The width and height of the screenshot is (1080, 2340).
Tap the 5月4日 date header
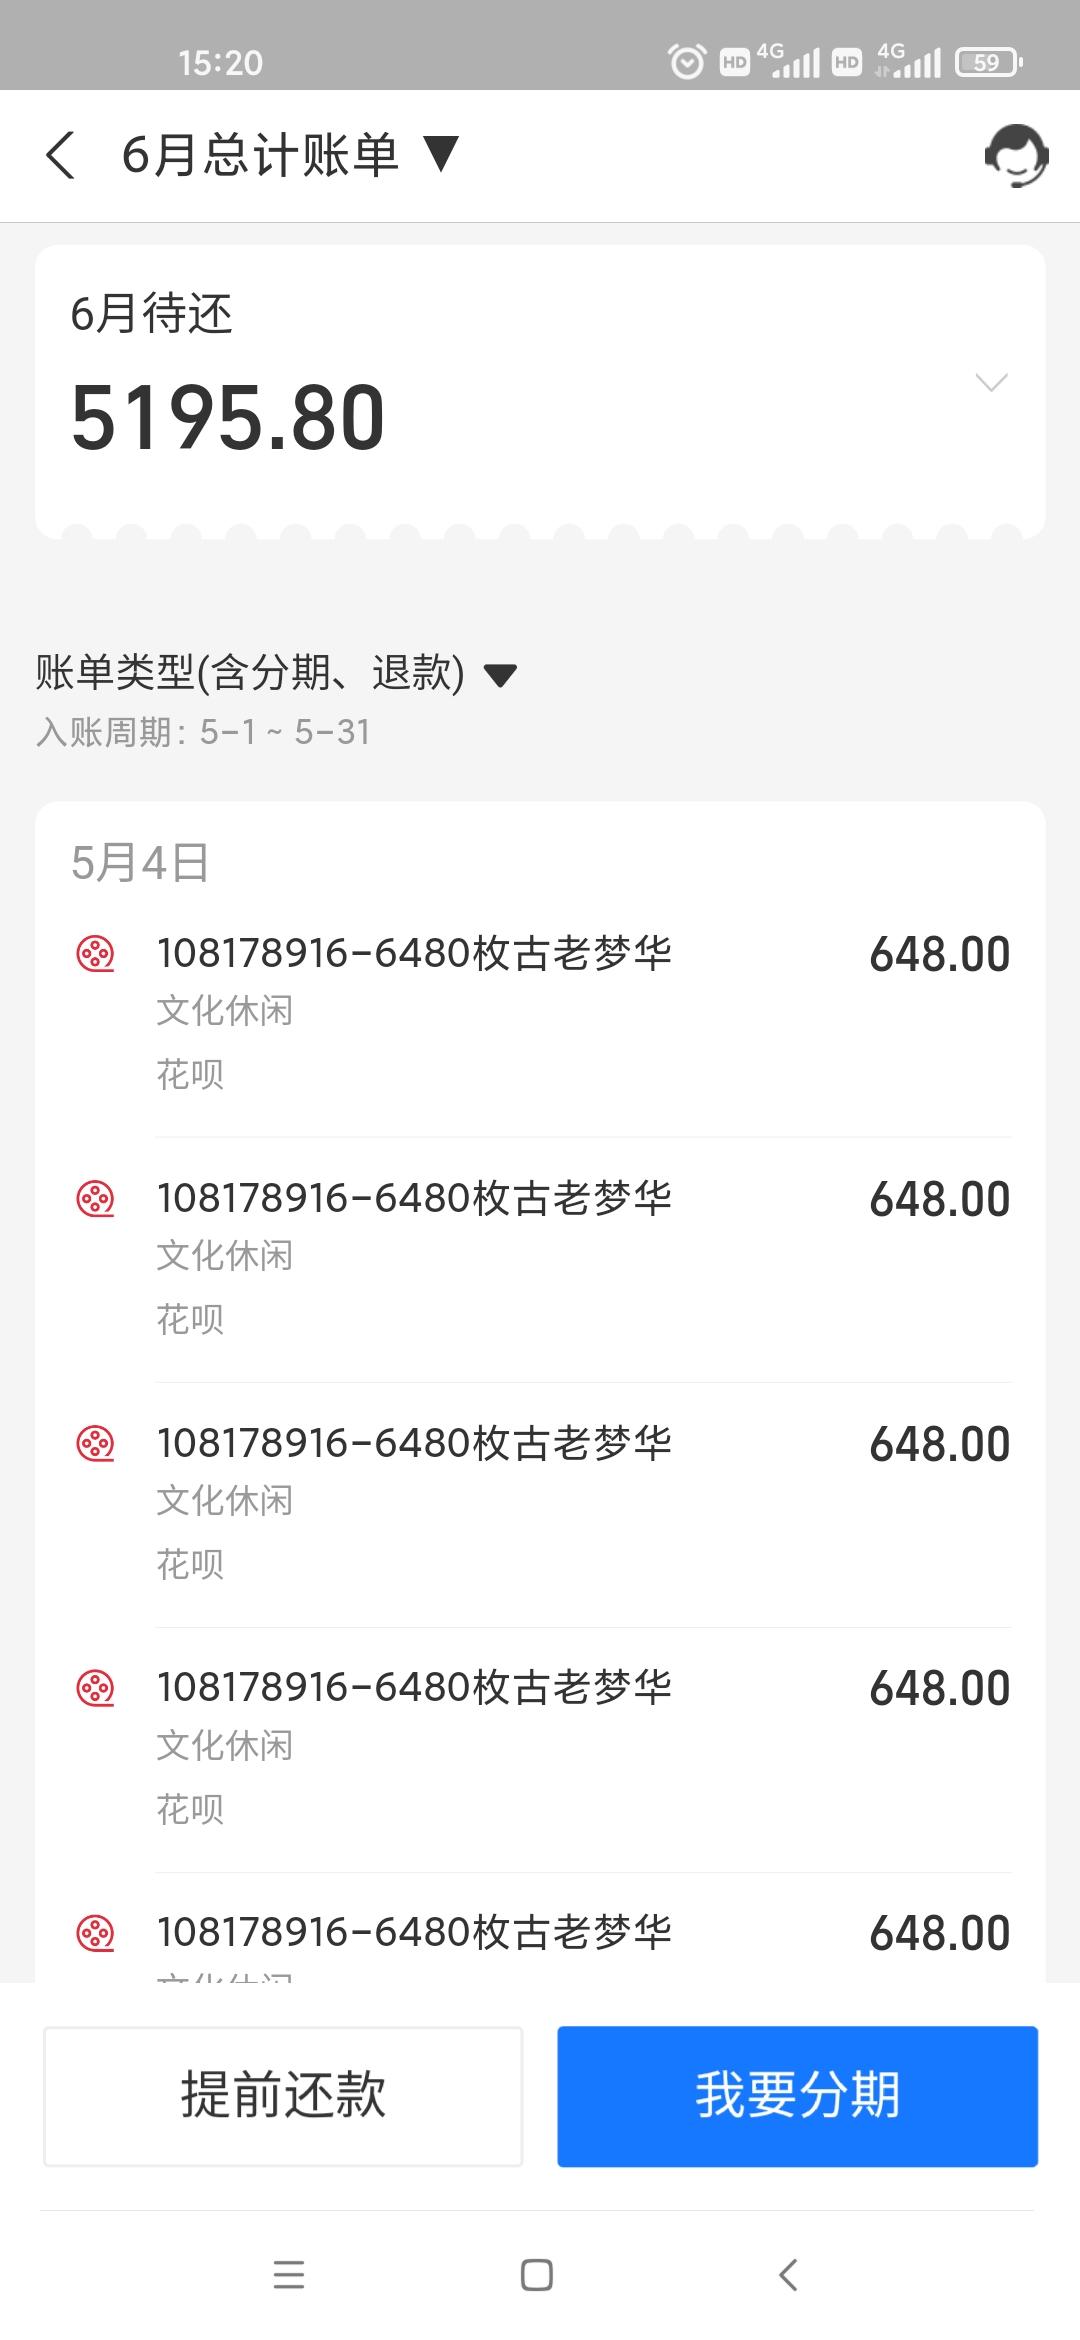[140, 862]
